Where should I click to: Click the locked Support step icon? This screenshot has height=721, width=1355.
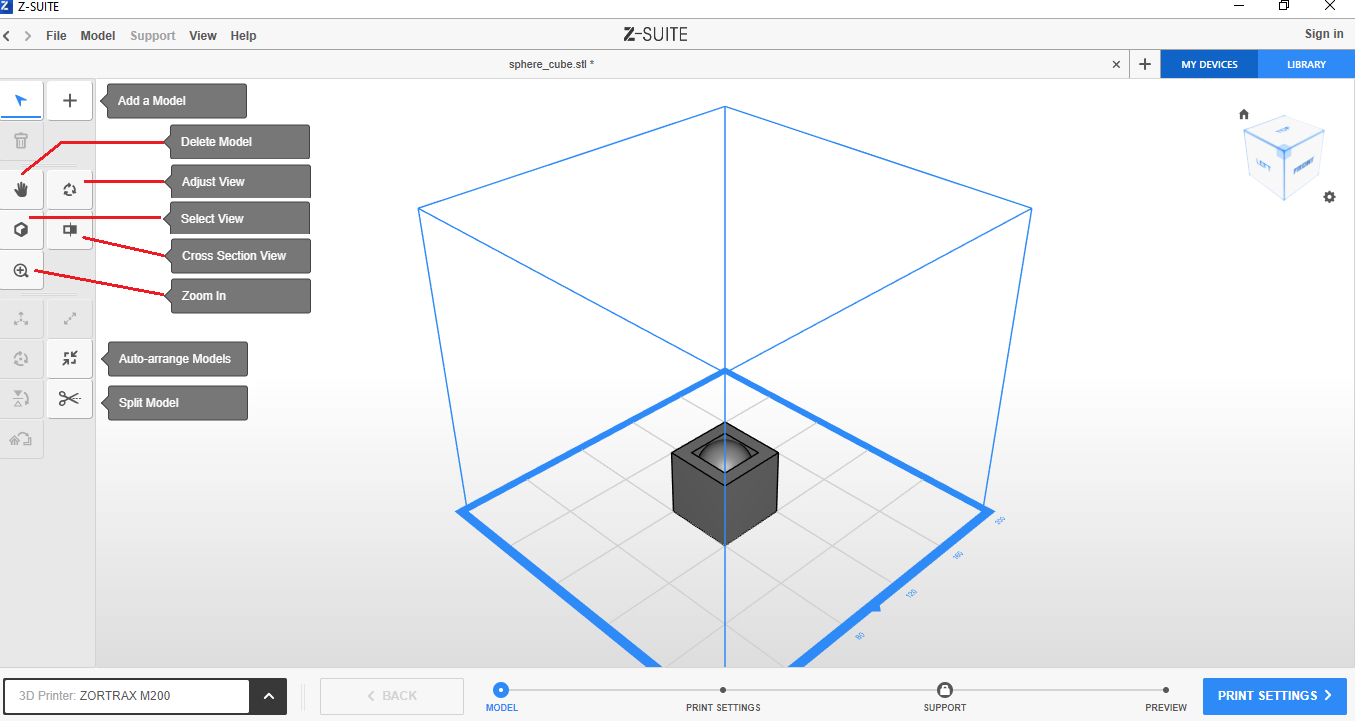[x=944, y=690]
